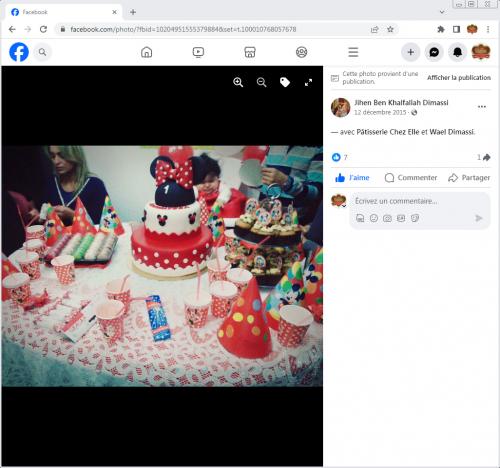This screenshot has width=500, height=468.
Task: Click the birthday cake photo
Action: pyautogui.click(x=162, y=266)
